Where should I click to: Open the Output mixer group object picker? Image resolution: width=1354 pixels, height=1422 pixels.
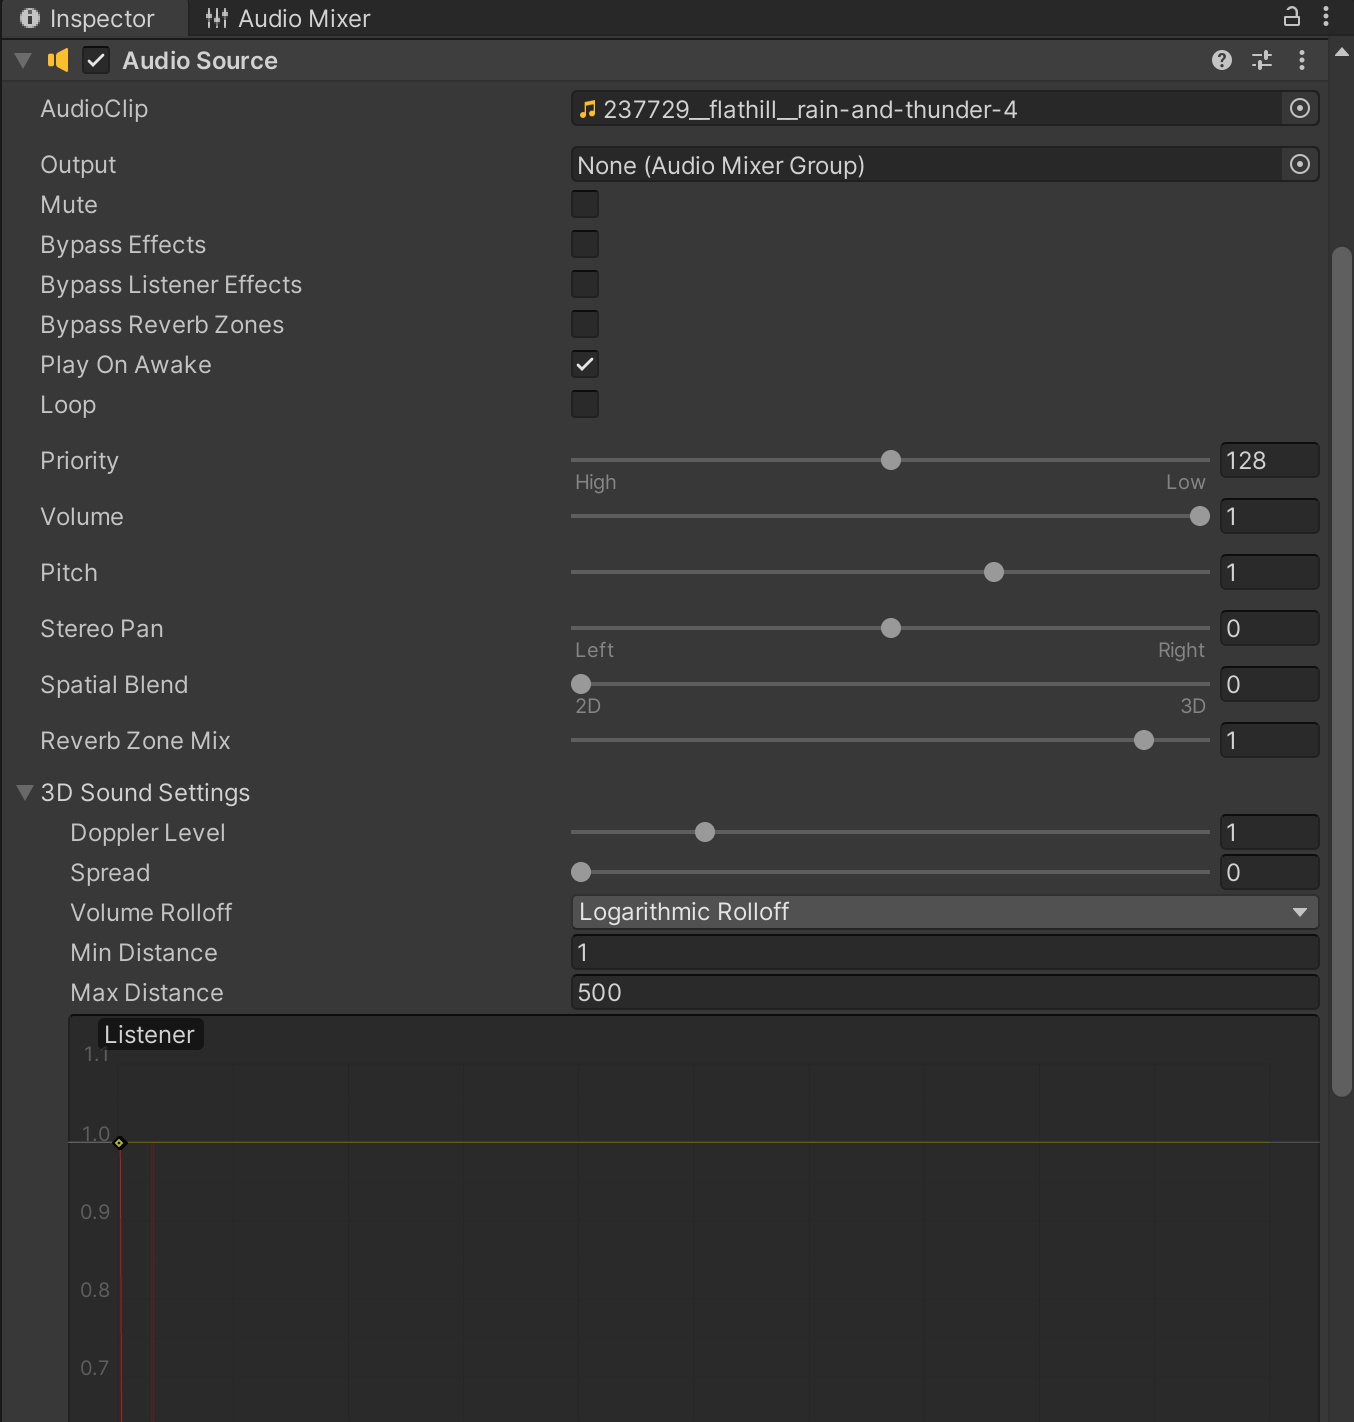tap(1299, 165)
